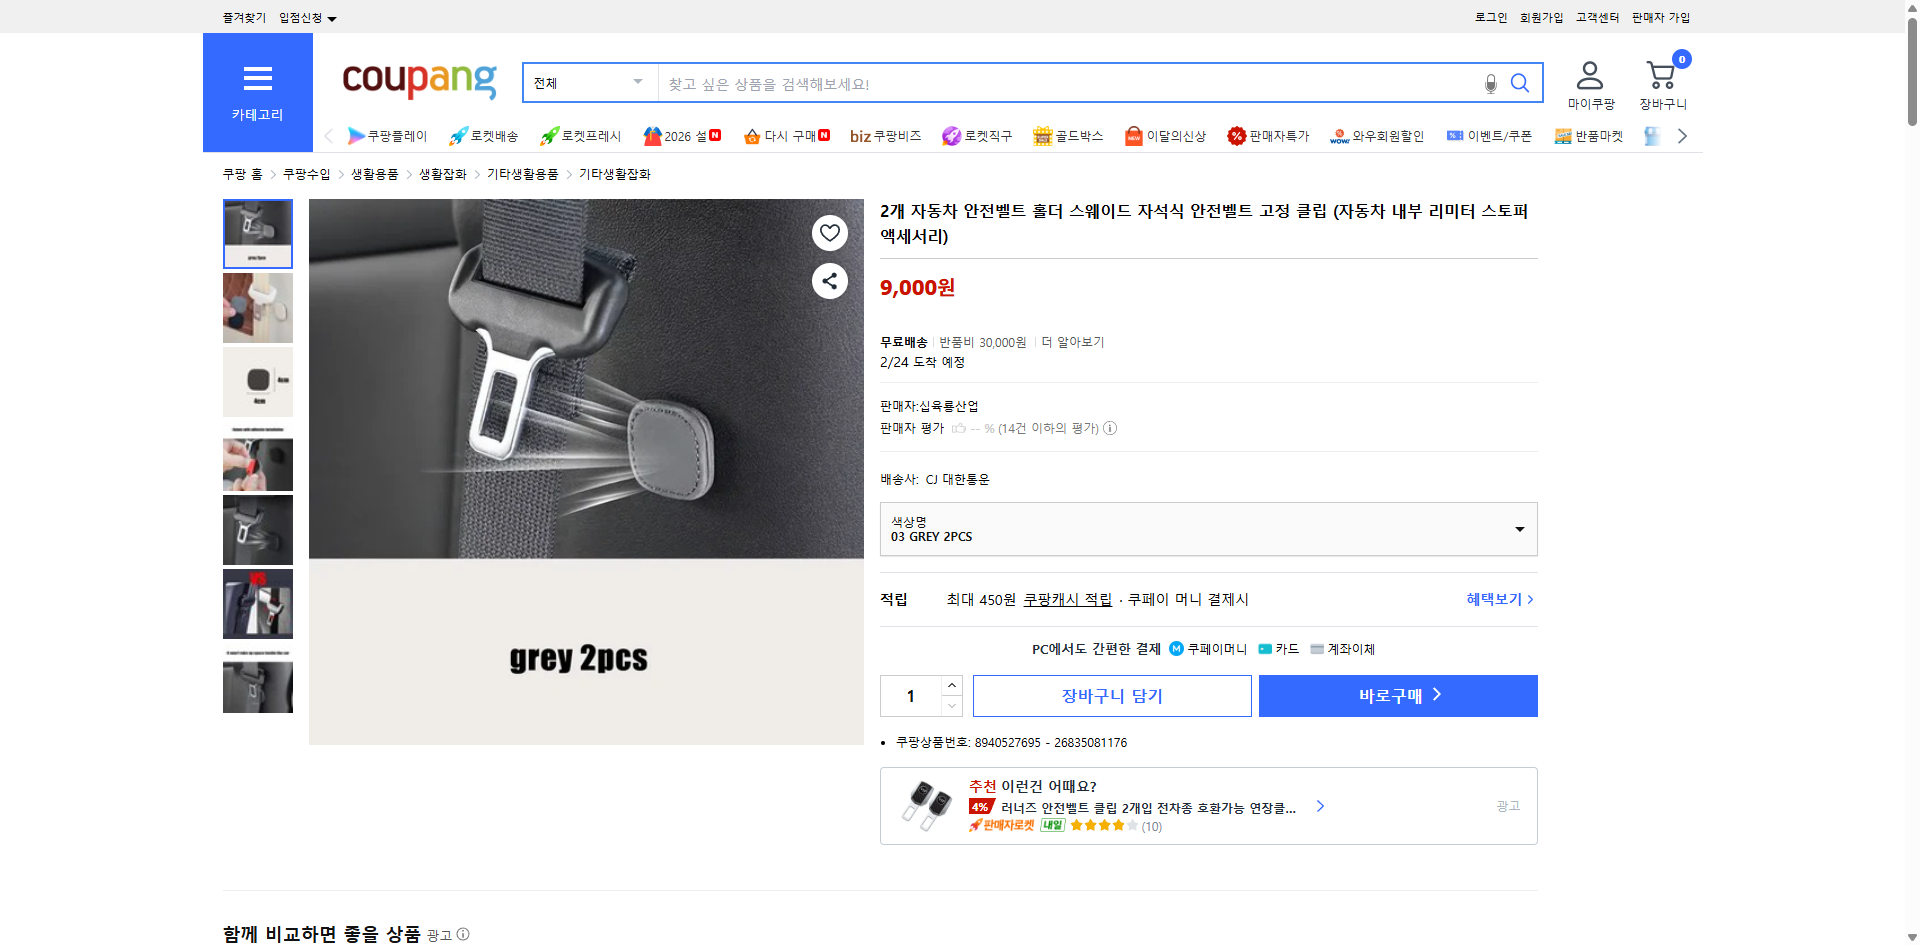Click the 바로구매 purchase button

(x=1397, y=695)
